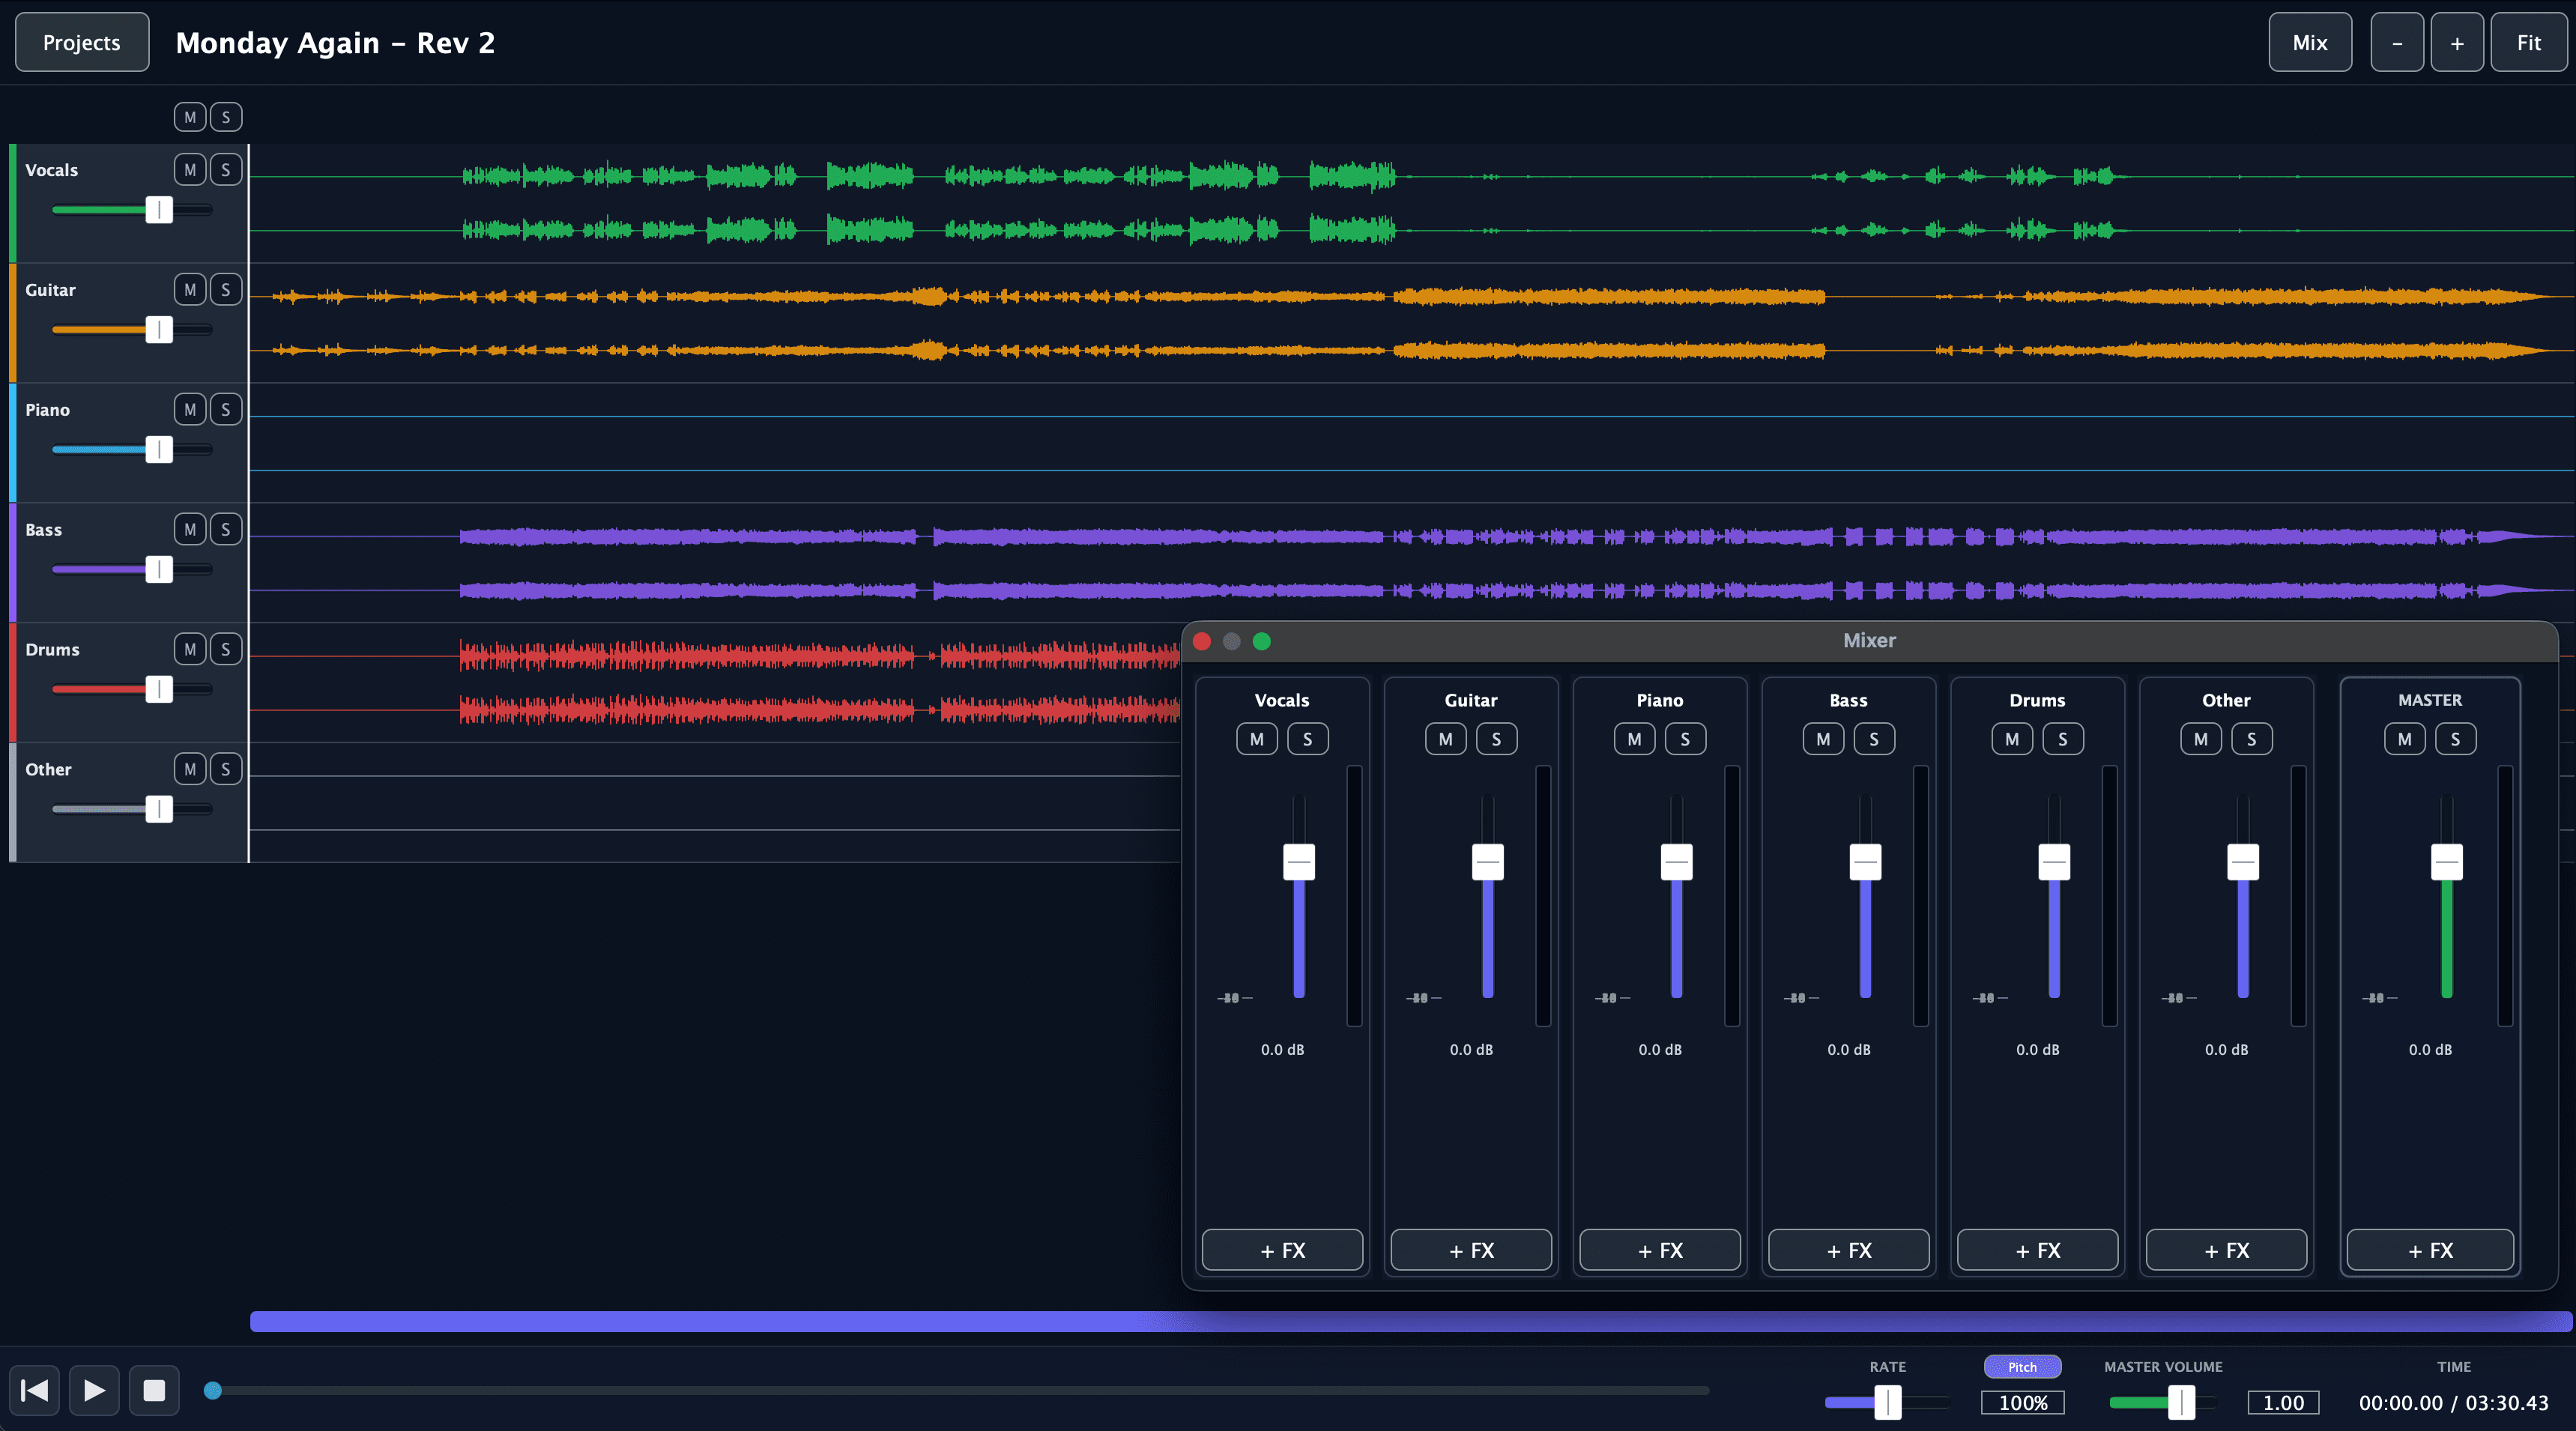Solo the Vocals track in track list
This screenshot has height=1431, width=2576.
226,170
